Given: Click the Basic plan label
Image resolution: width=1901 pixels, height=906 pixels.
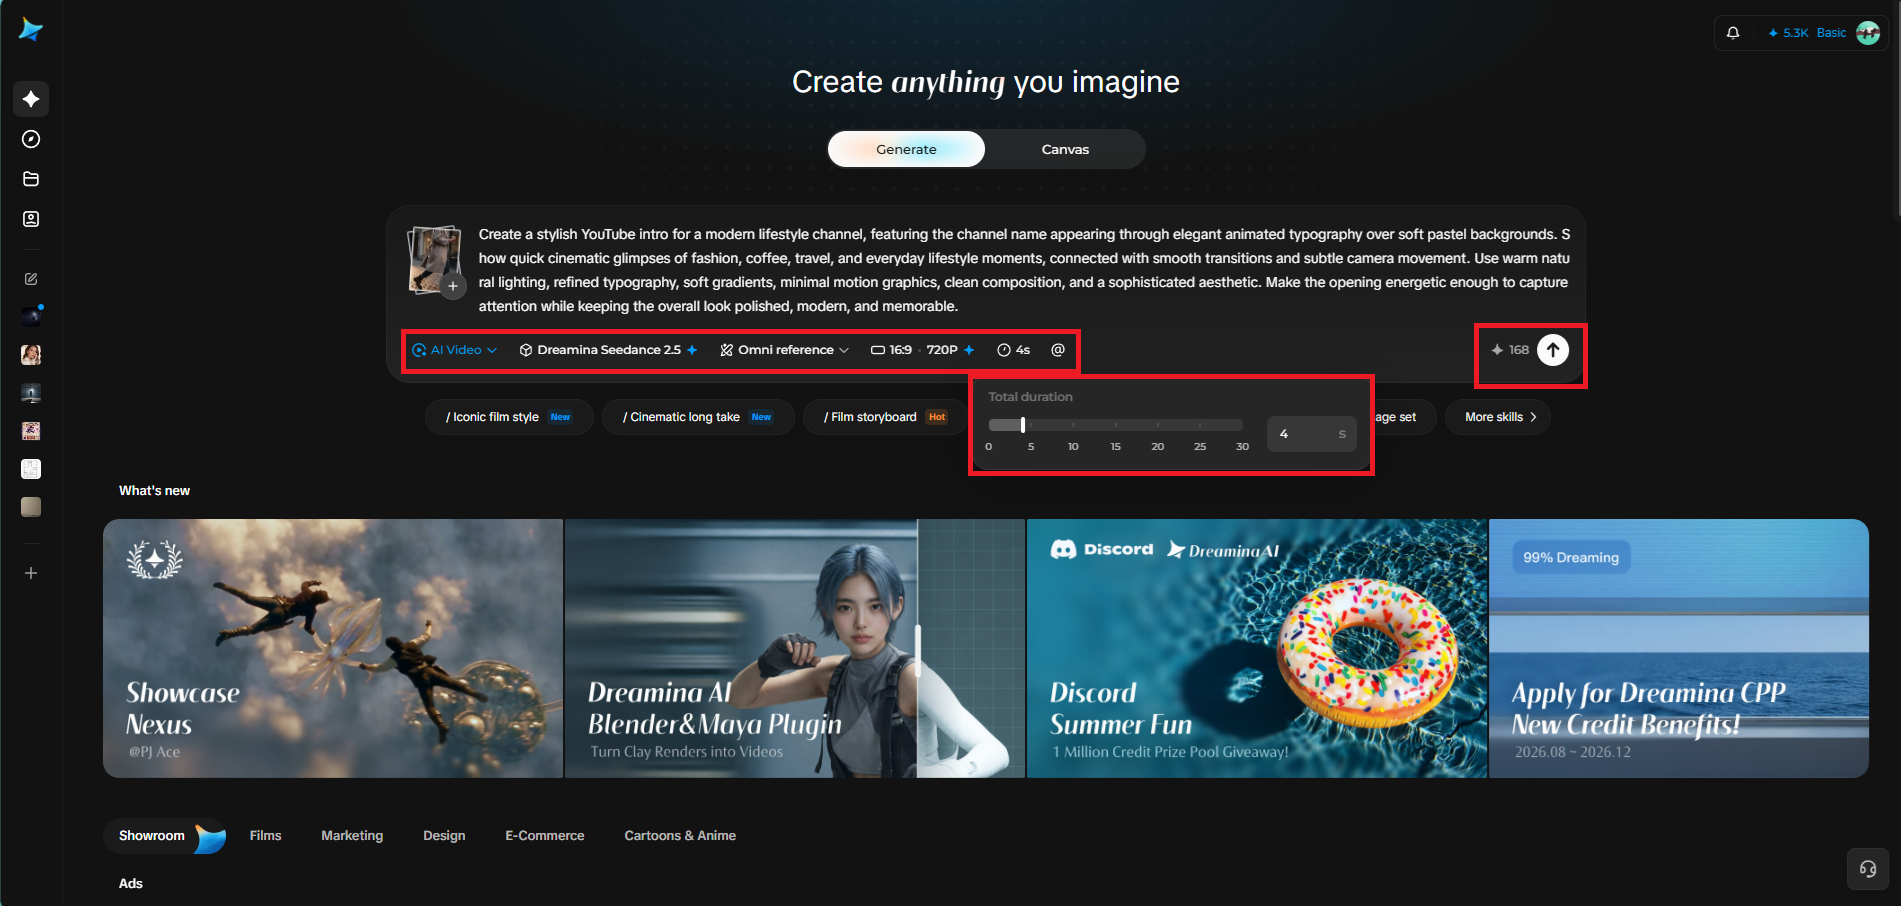Looking at the screenshot, I should (1831, 33).
